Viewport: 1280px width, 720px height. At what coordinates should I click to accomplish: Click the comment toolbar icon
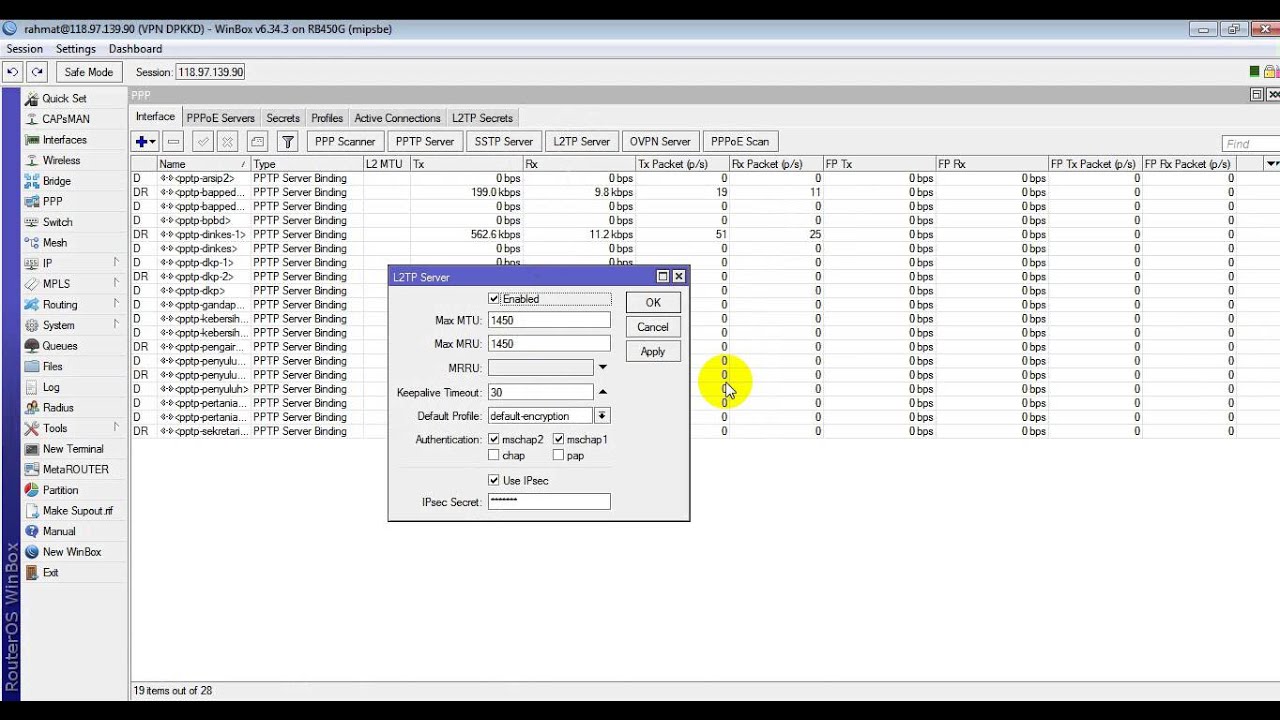257,142
